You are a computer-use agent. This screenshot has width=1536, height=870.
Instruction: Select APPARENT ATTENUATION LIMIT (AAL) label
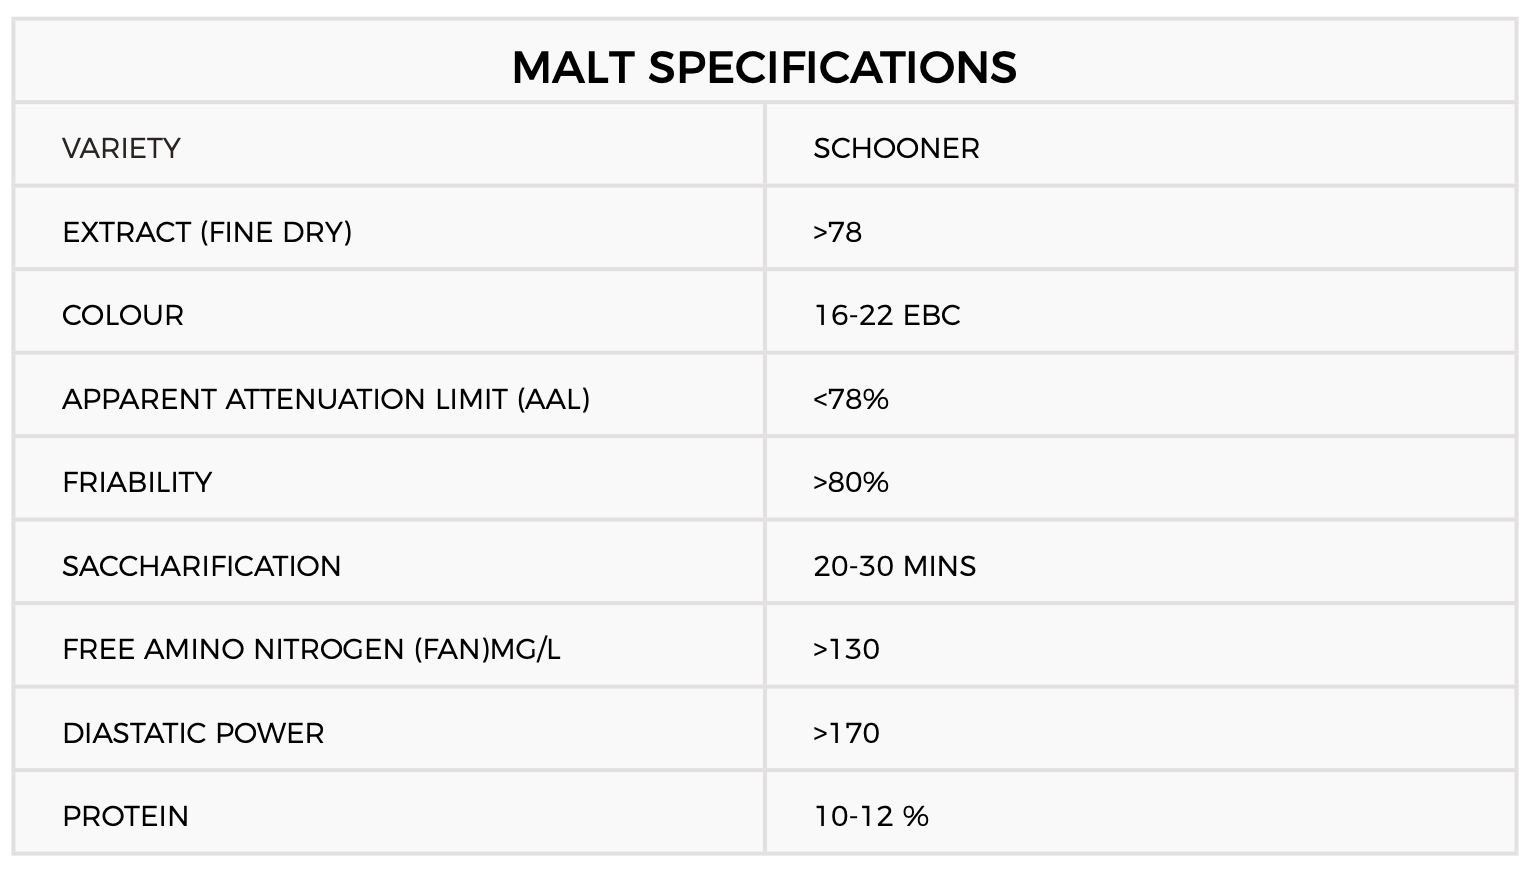326,399
